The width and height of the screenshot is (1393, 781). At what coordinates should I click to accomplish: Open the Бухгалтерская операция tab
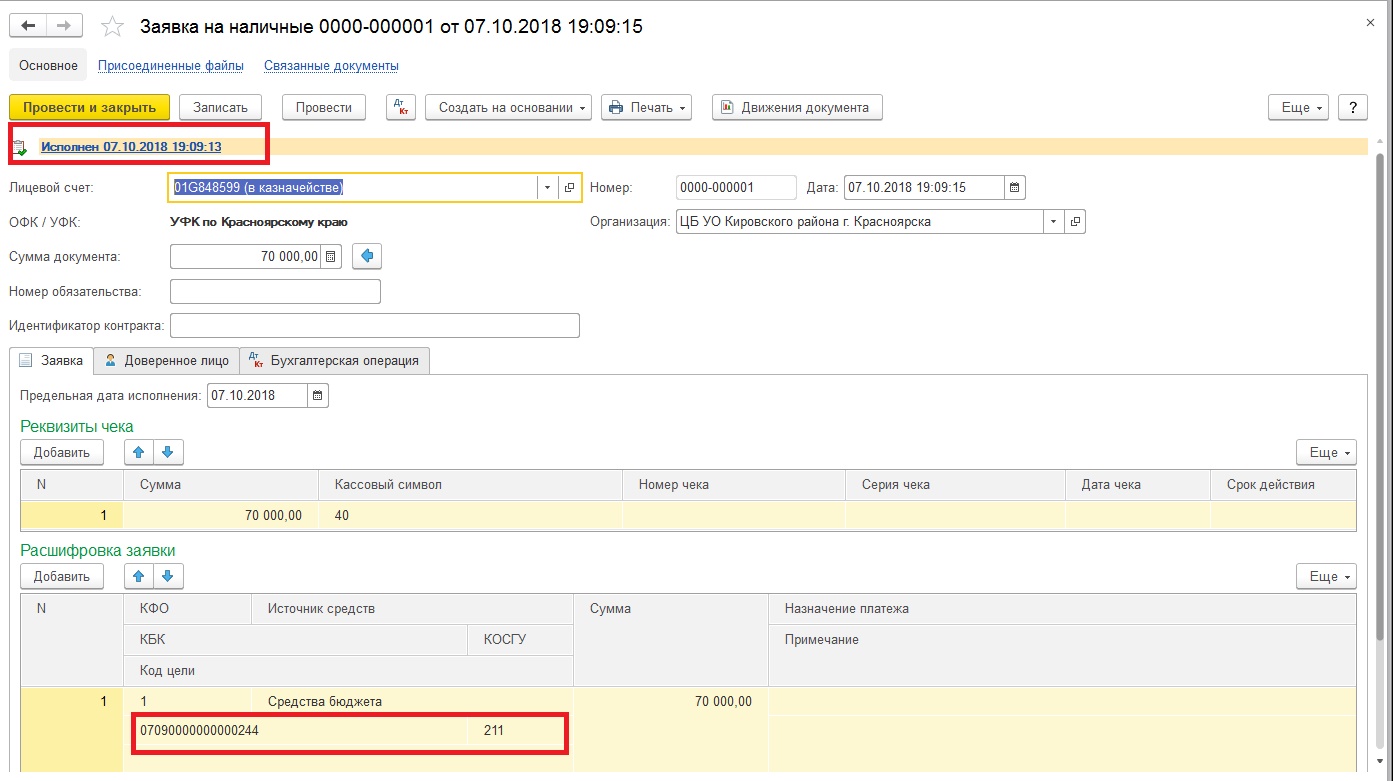(335, 361)
